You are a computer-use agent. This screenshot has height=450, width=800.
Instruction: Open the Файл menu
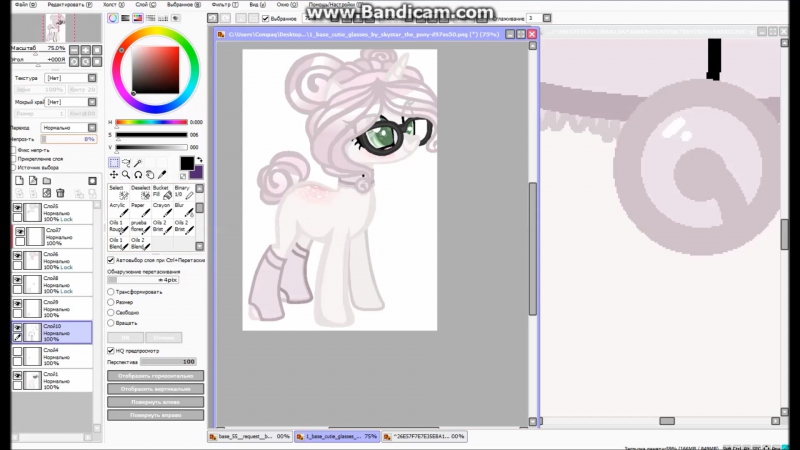pos(25,5)
